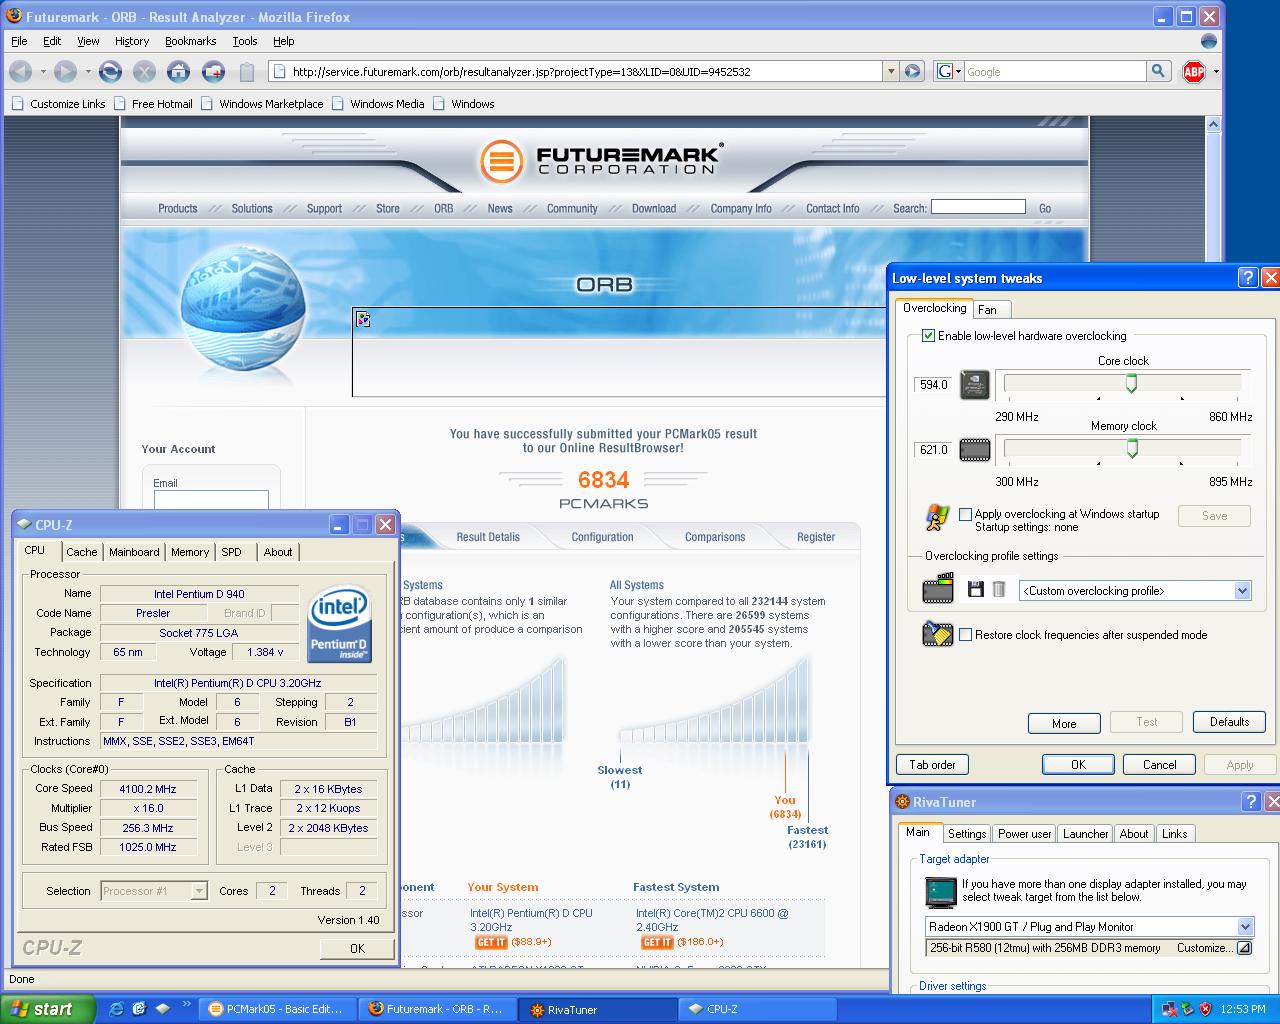This screenshot has height=1024, width=1280.
Task: Open the address bar history dropdown
Action: click(x=890, y=71)
